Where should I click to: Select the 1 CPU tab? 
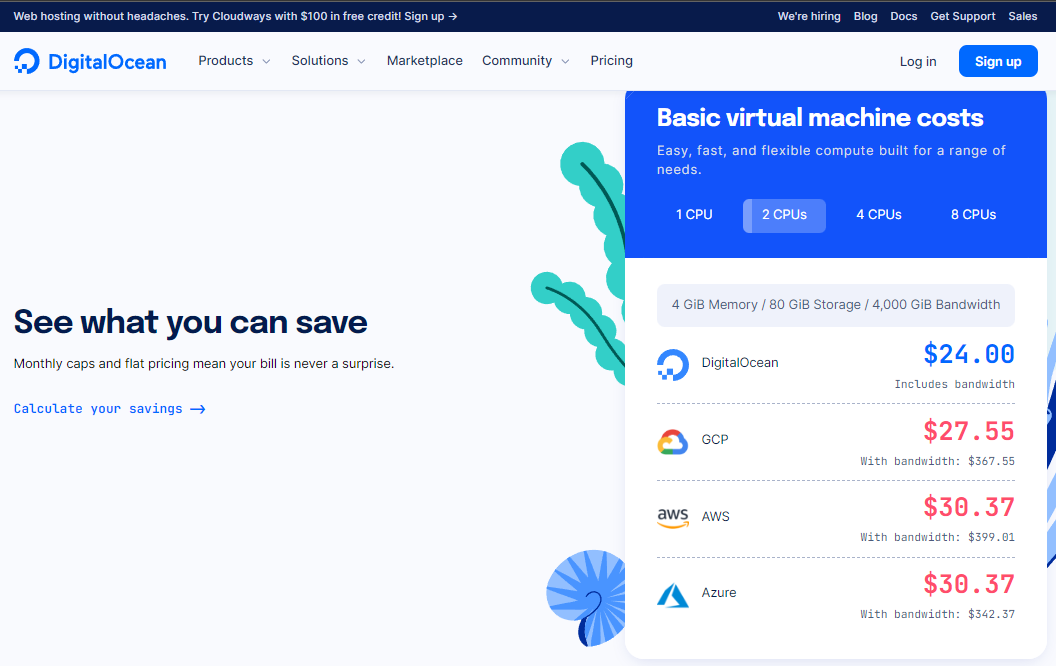(x=694, y=215)
